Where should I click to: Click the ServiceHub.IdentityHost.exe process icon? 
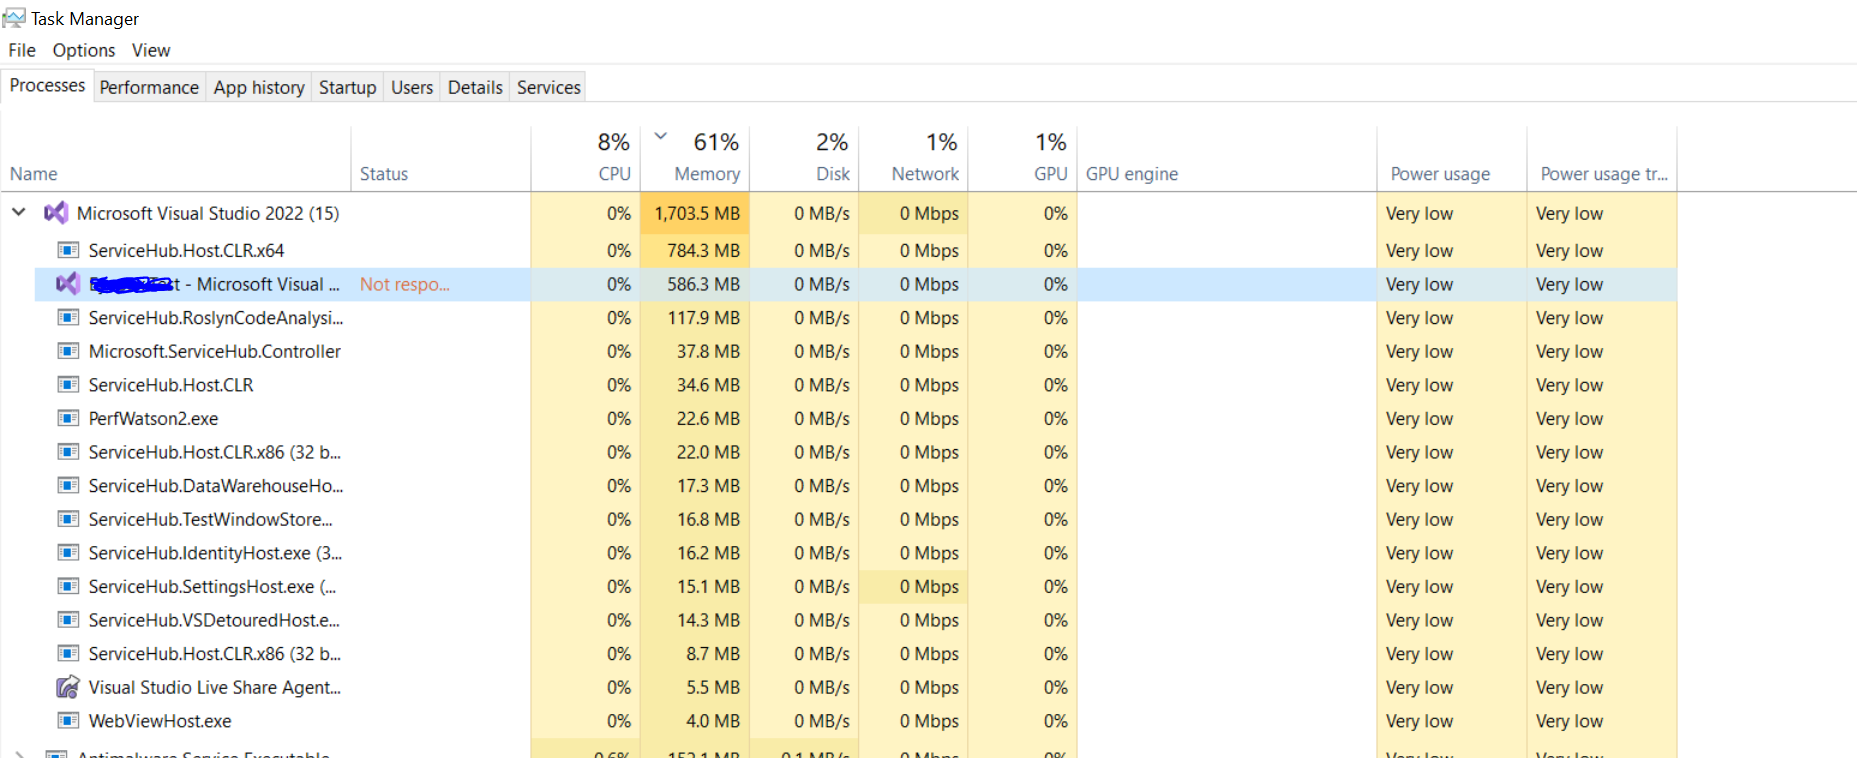pos(68,553)
